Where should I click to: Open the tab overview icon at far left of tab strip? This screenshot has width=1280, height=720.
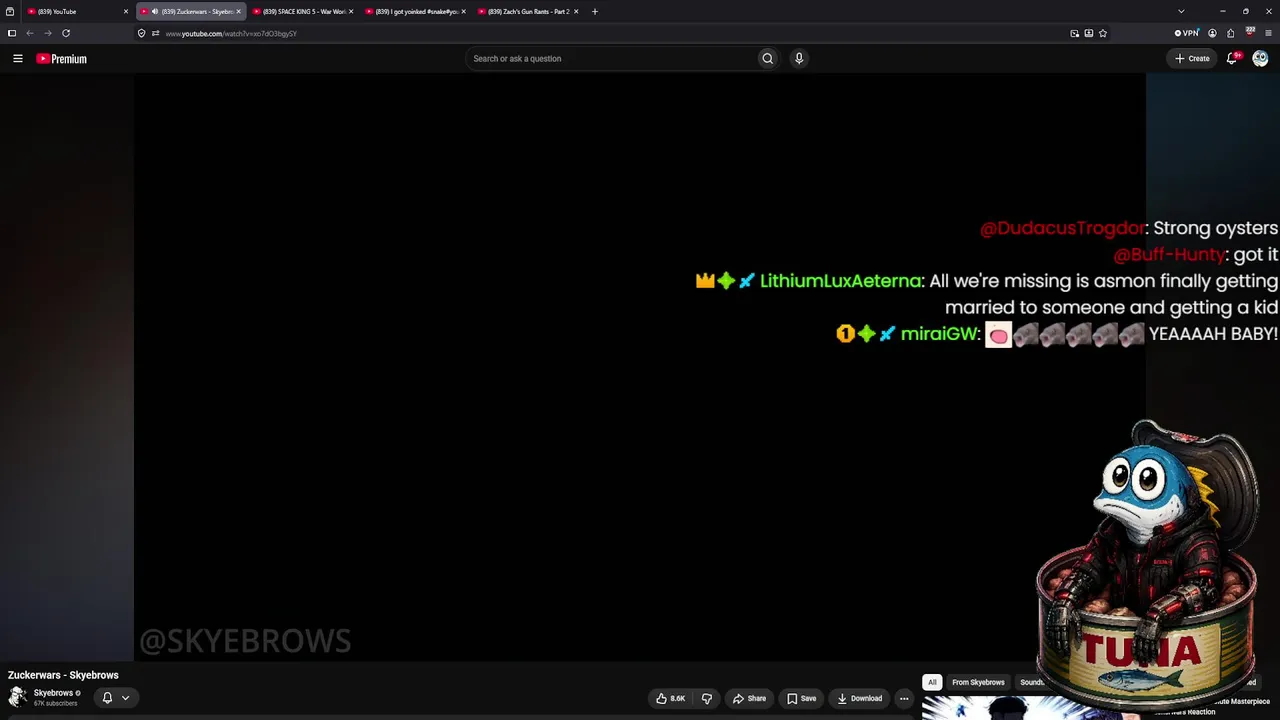point(10,11)
